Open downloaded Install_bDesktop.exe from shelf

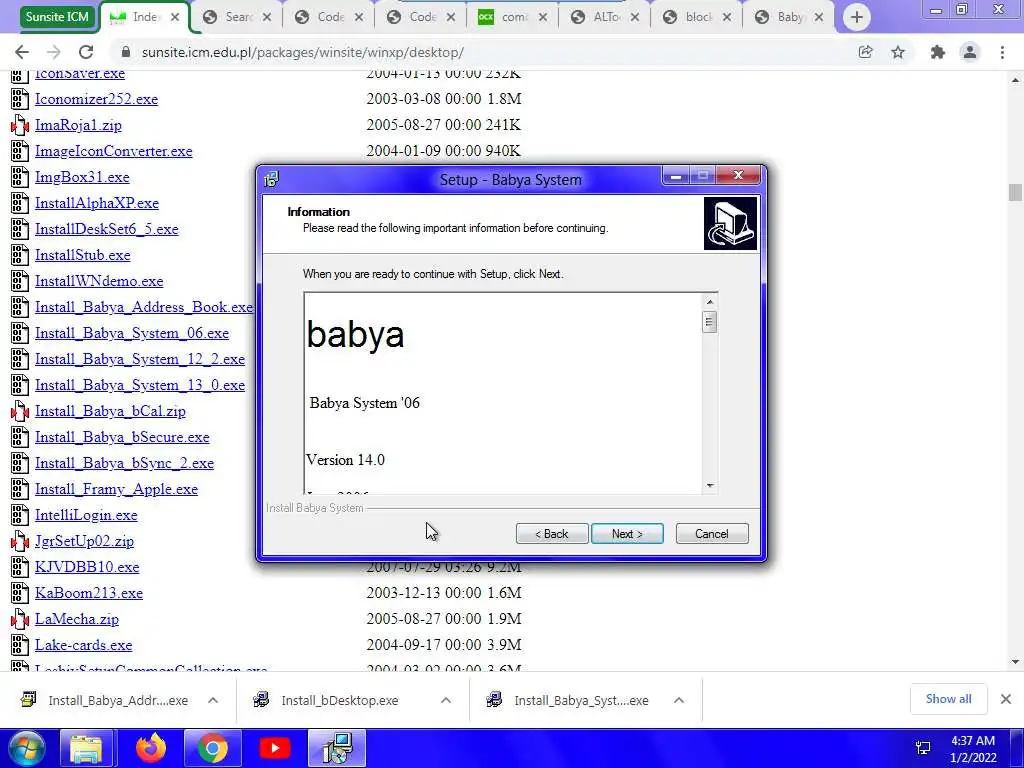click(340, 700)
